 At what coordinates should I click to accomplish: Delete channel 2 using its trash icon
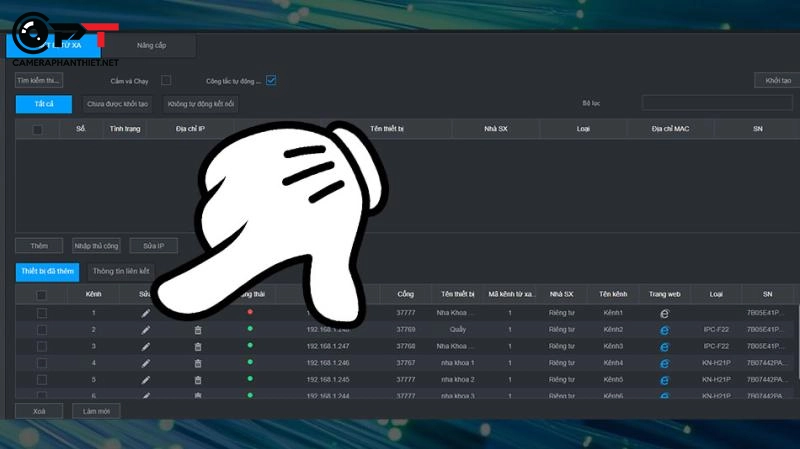tap(197, 329)
